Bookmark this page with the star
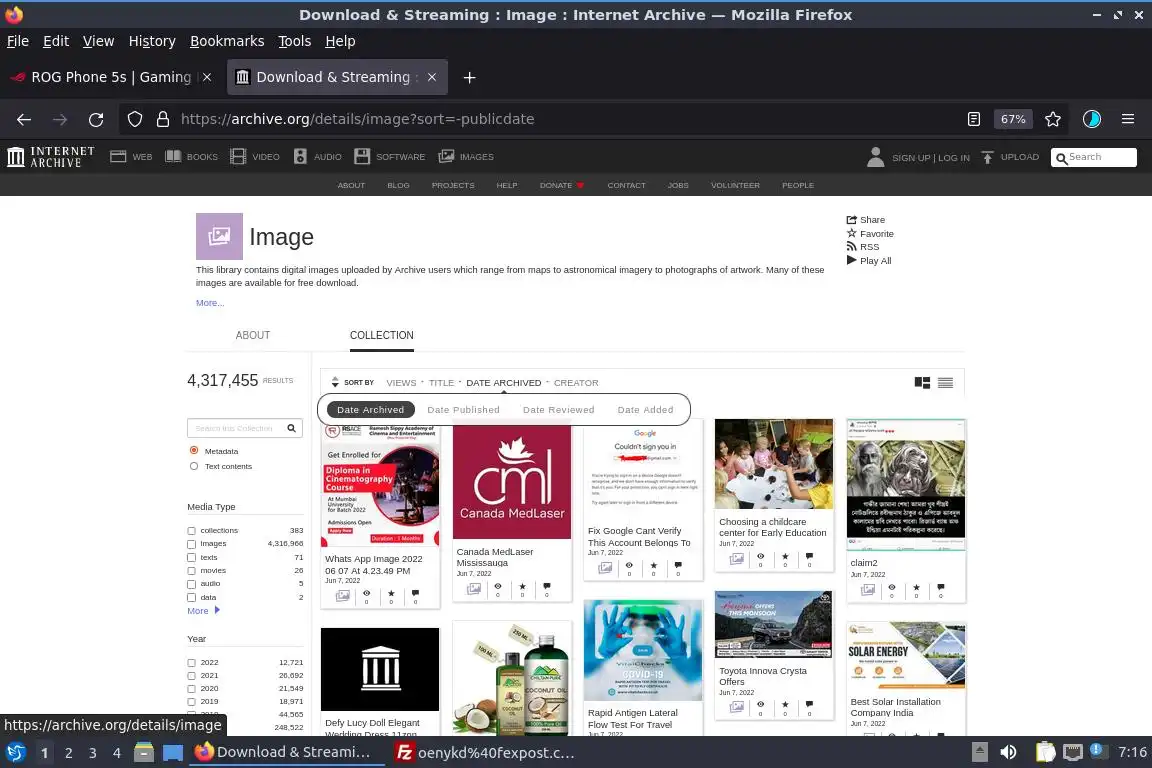1152x768 pixels. [x=1053, y=119]
